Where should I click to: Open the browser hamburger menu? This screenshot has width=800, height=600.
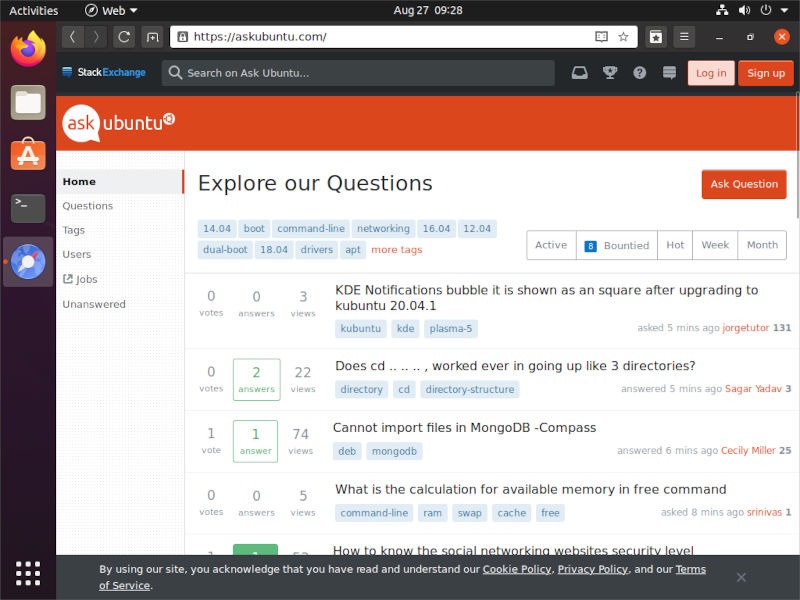684,36
